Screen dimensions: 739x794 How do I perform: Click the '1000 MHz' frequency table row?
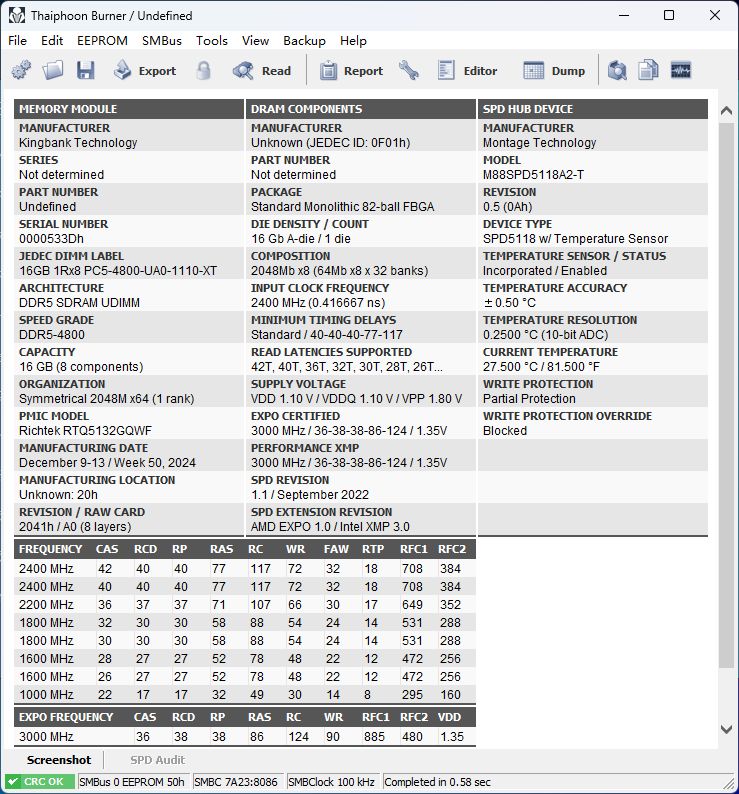coord(245,695)
